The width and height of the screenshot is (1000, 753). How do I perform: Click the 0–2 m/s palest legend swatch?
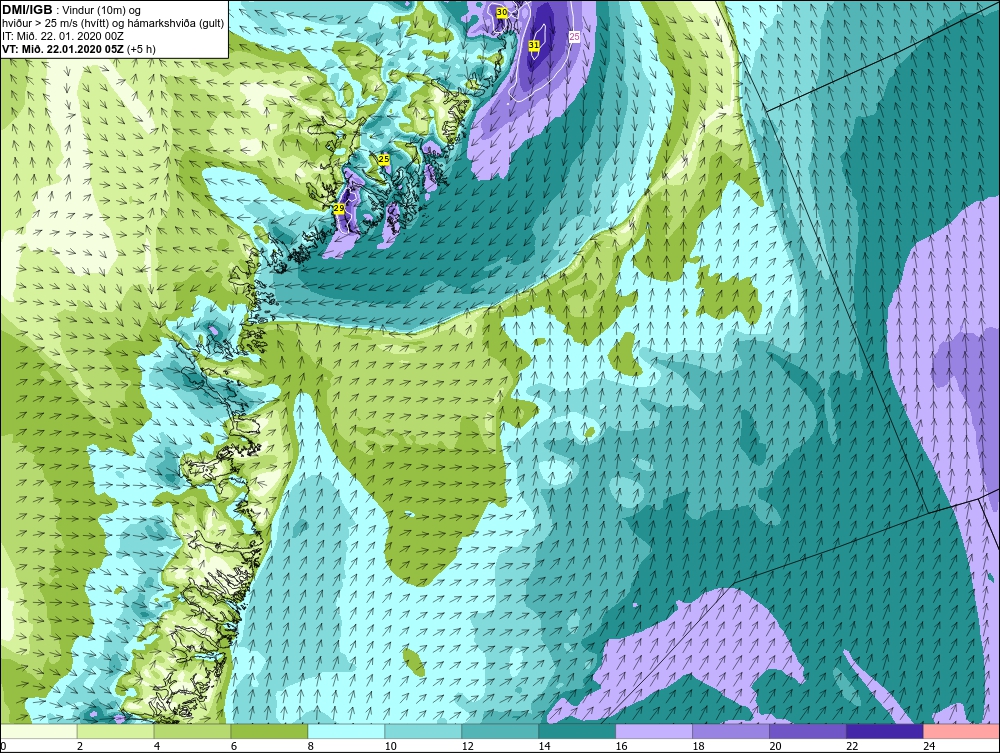tap(39, 731)
